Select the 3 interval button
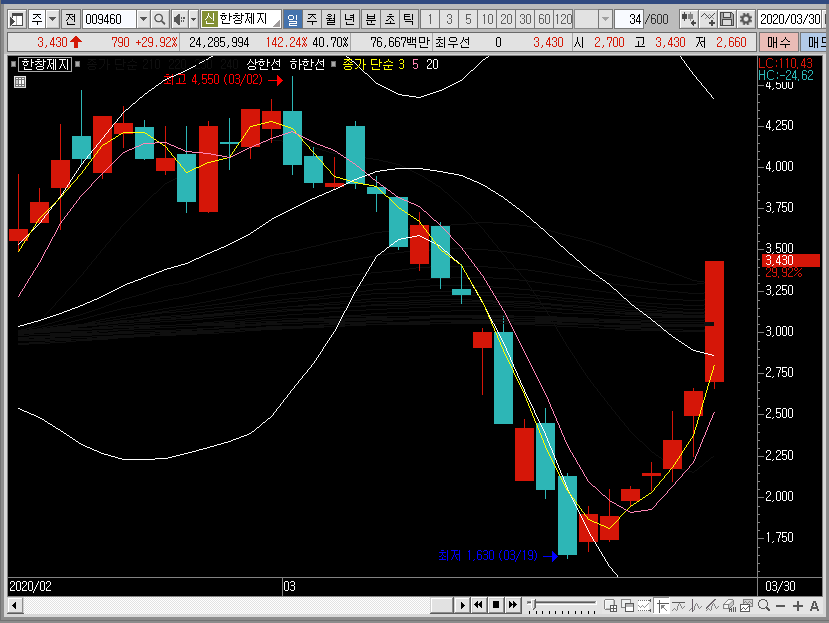Screen dimensions: 829x623 (449, 20)
